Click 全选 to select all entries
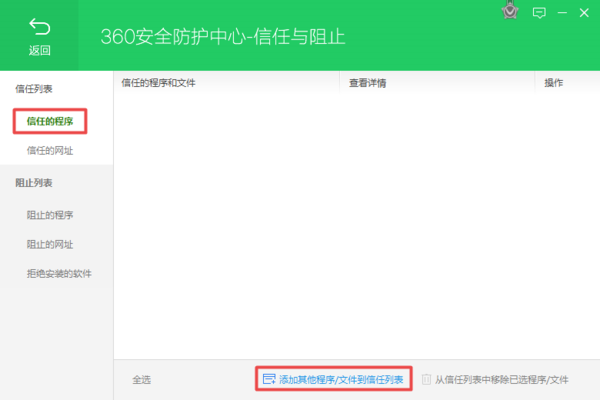This screenshot has height=400, width=600. (x=142, y=380)
